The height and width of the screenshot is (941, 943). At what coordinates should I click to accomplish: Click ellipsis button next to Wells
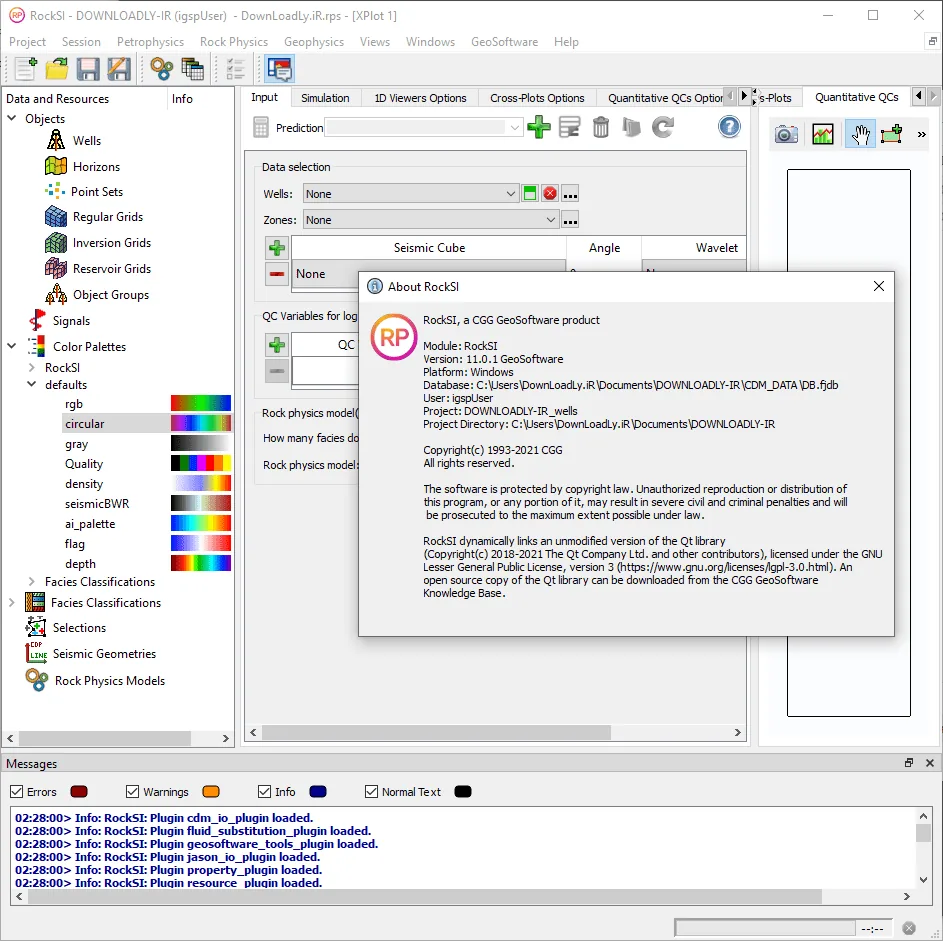570,194
